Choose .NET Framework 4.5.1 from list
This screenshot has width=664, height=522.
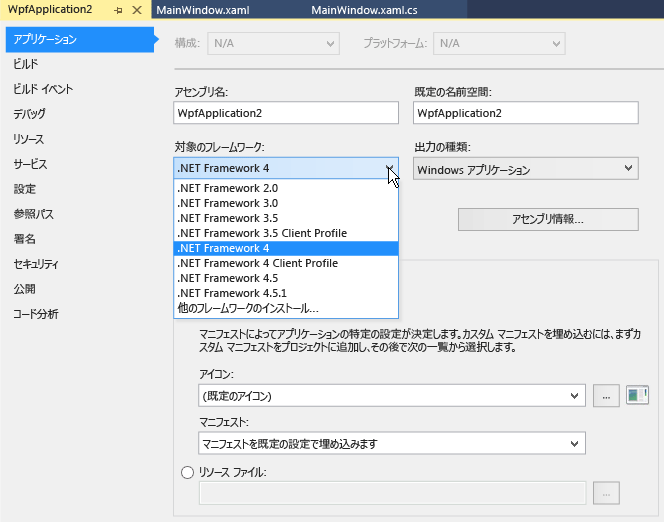tap(286, 293)
